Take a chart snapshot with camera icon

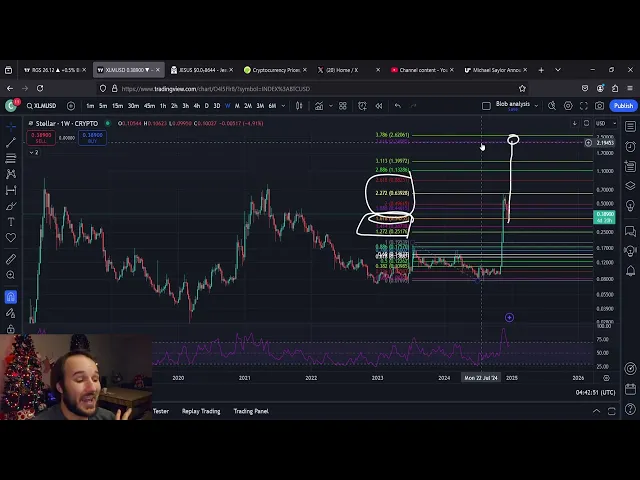599,106
